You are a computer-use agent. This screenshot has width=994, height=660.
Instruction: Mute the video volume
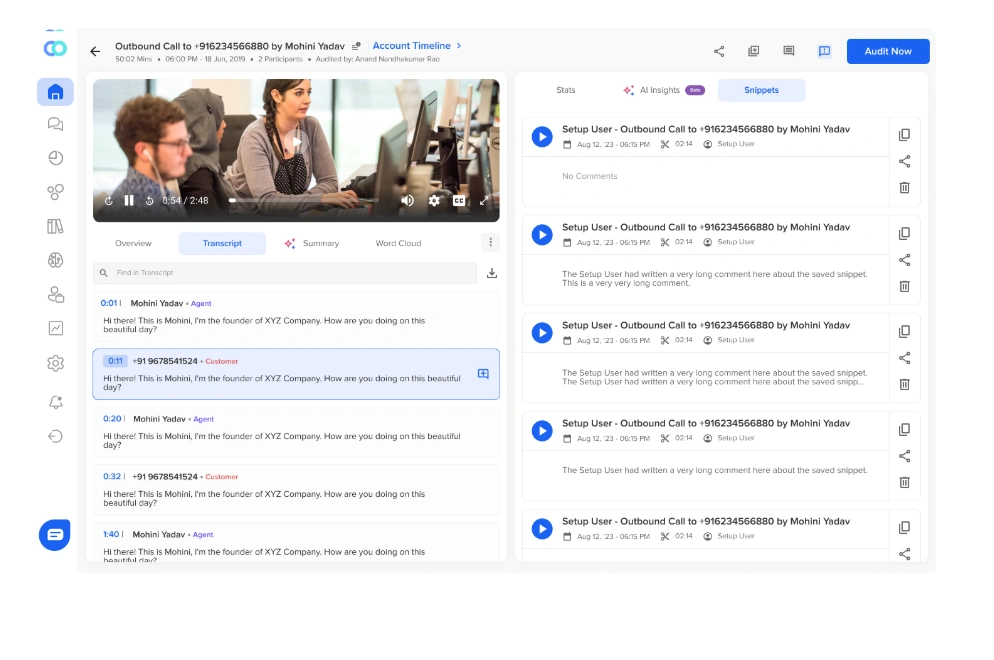pos(408,200)
